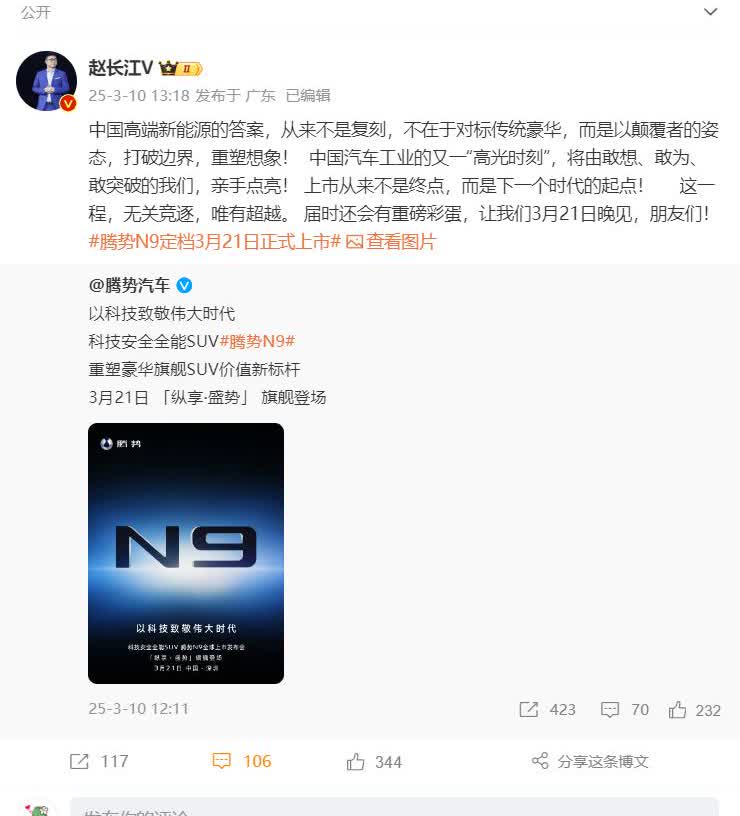
Task: Expand the post options chevron at top right
Action: point(710,11)
